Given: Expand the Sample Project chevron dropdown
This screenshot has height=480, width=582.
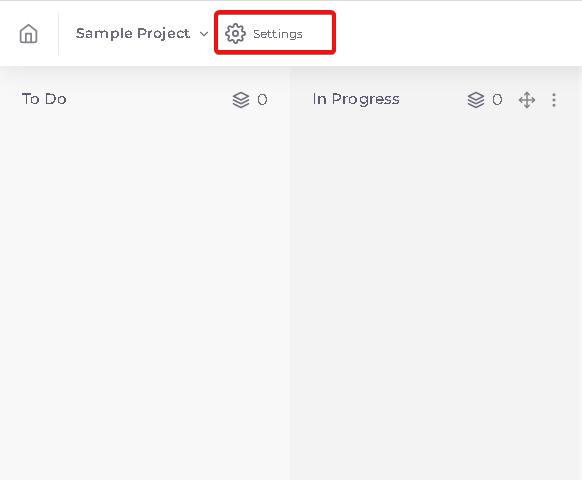Looking at the screenshot, I should click(x=204, y=34).
